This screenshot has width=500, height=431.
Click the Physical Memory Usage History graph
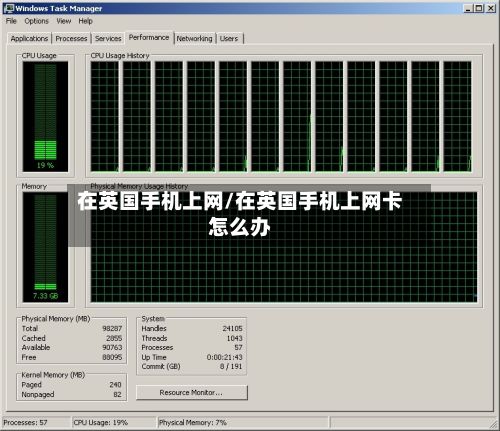[x=284, y=247]
